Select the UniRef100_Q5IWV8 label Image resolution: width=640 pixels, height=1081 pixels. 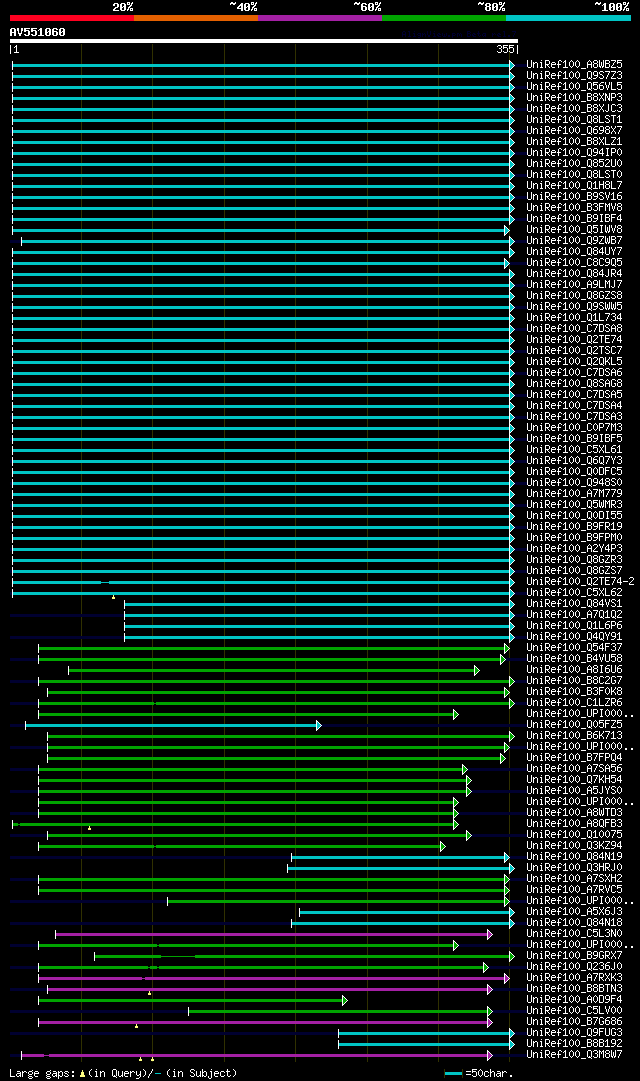574,230
